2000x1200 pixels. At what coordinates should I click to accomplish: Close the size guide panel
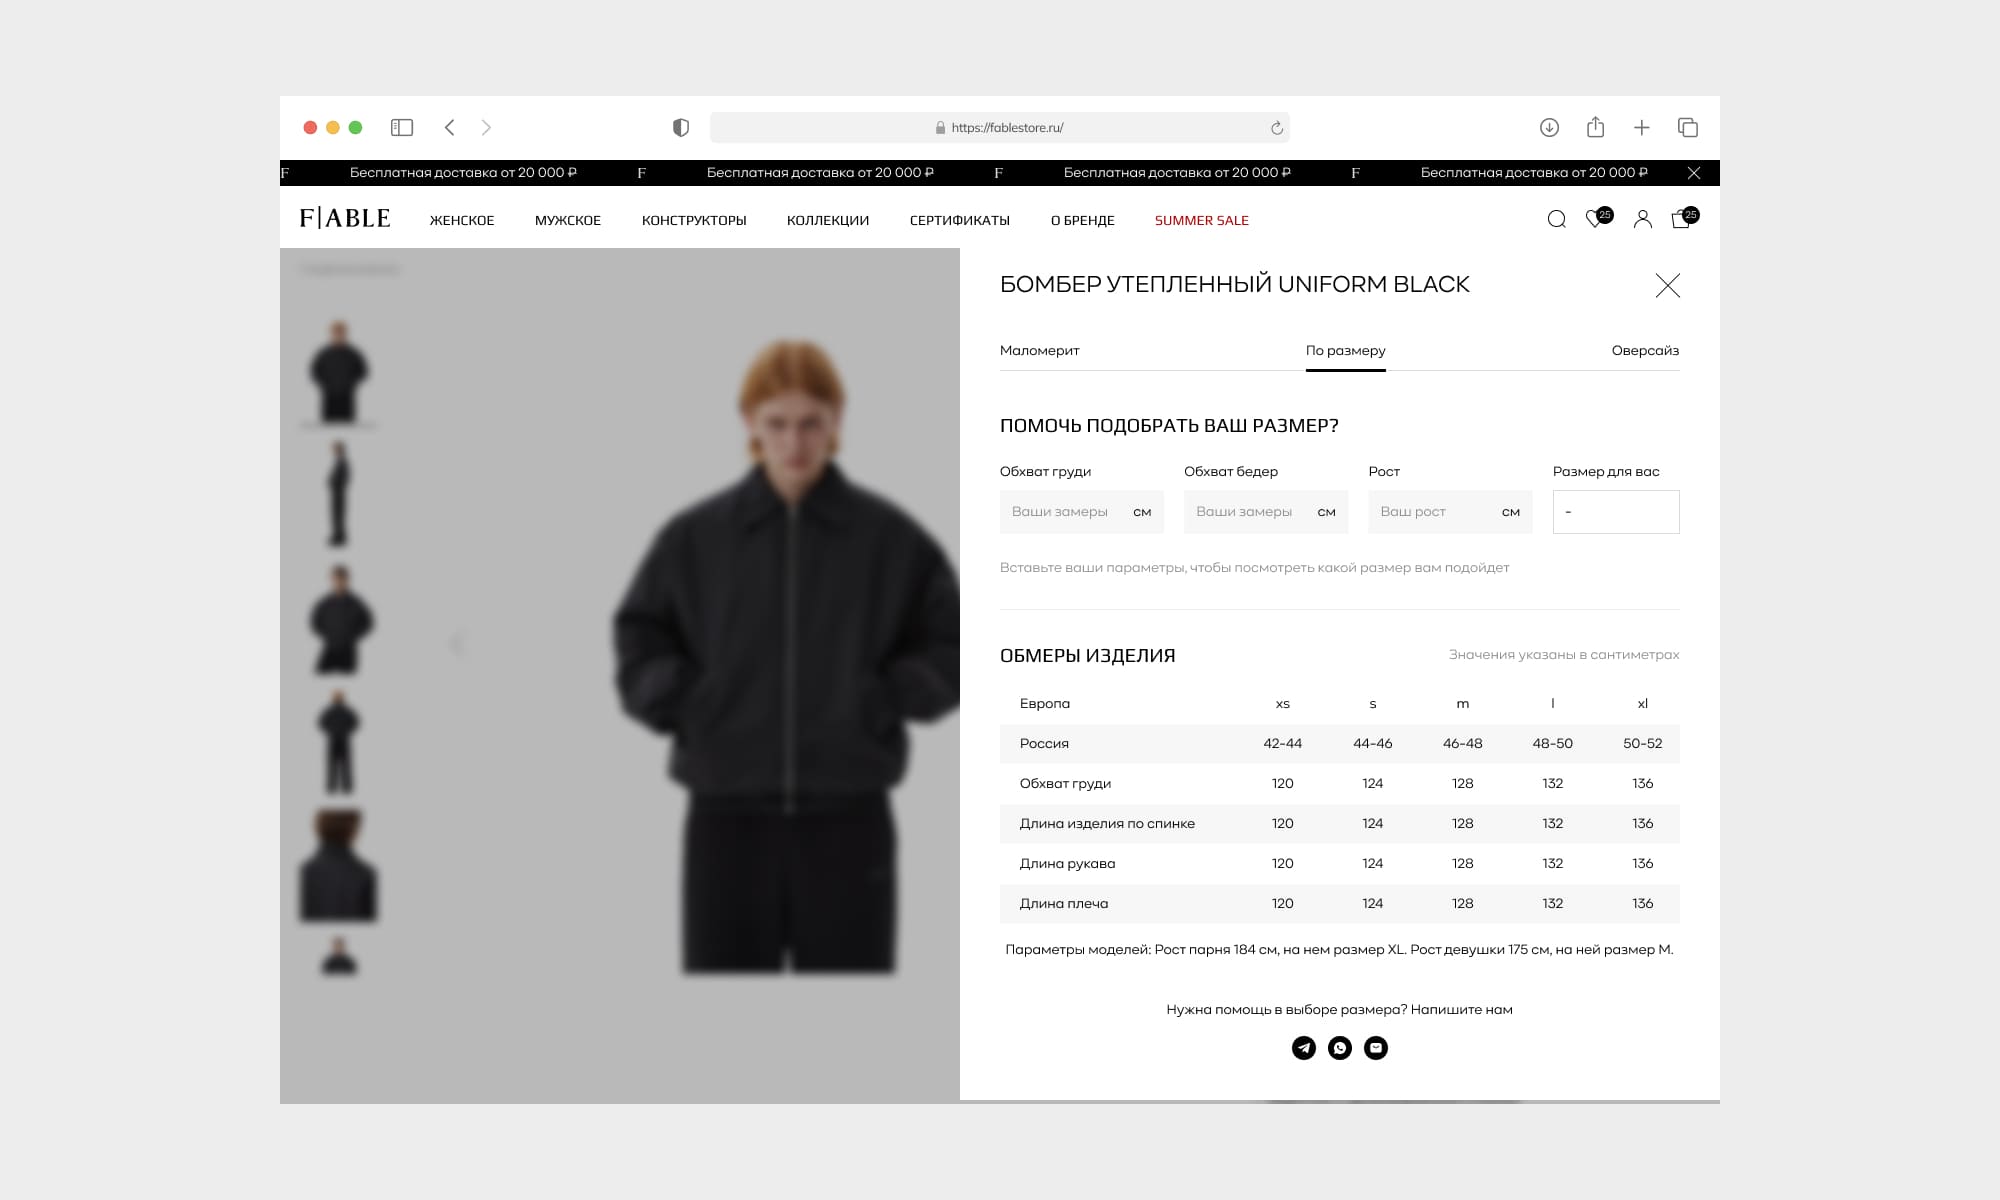1667,286
